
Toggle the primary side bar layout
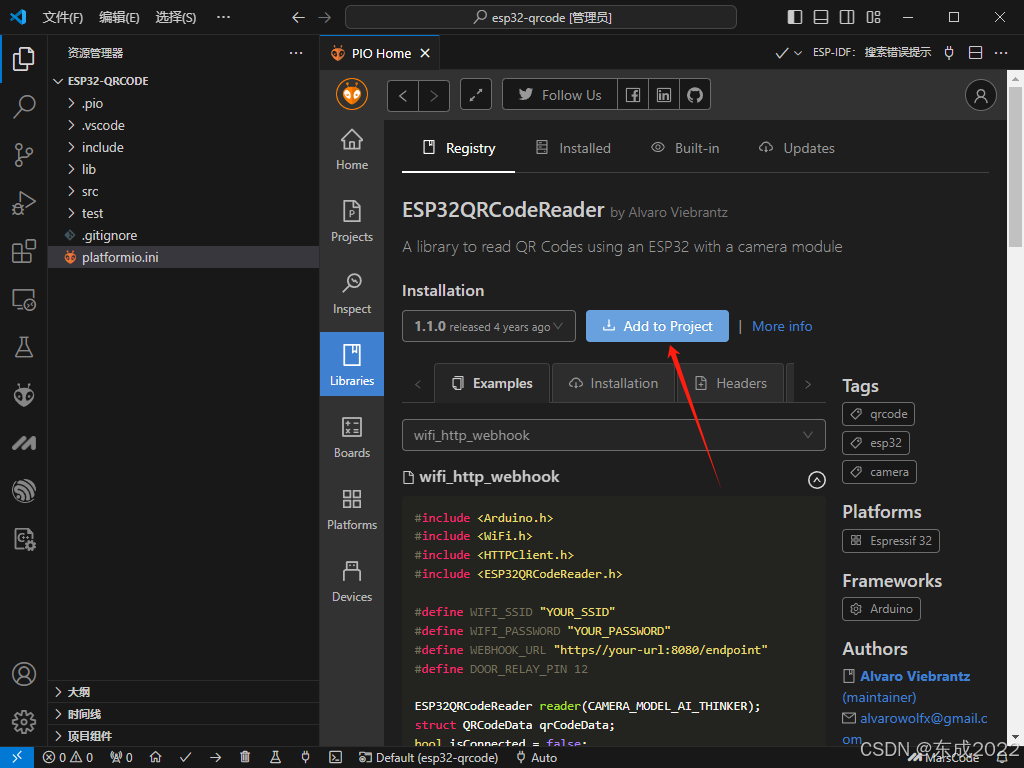795,17
